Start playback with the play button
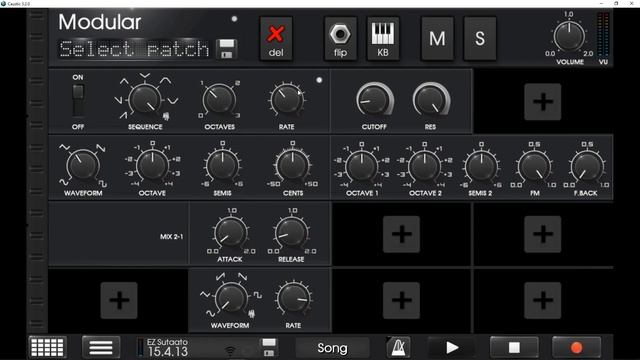The width and height of the screenshot is (640, 360). pyautogui.click(x=452, y=347)
